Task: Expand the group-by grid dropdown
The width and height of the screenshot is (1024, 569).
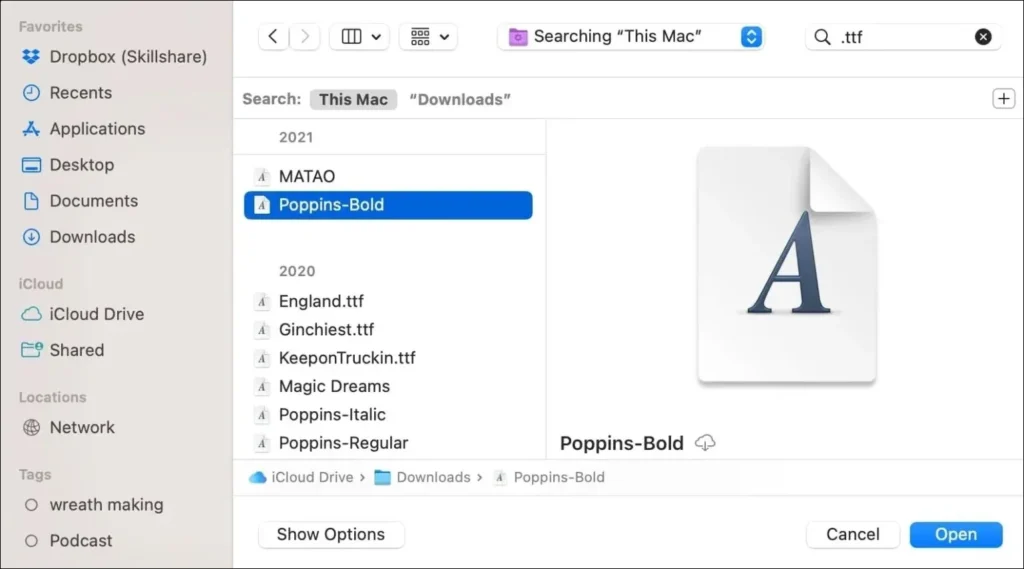Action: point(428,37)
